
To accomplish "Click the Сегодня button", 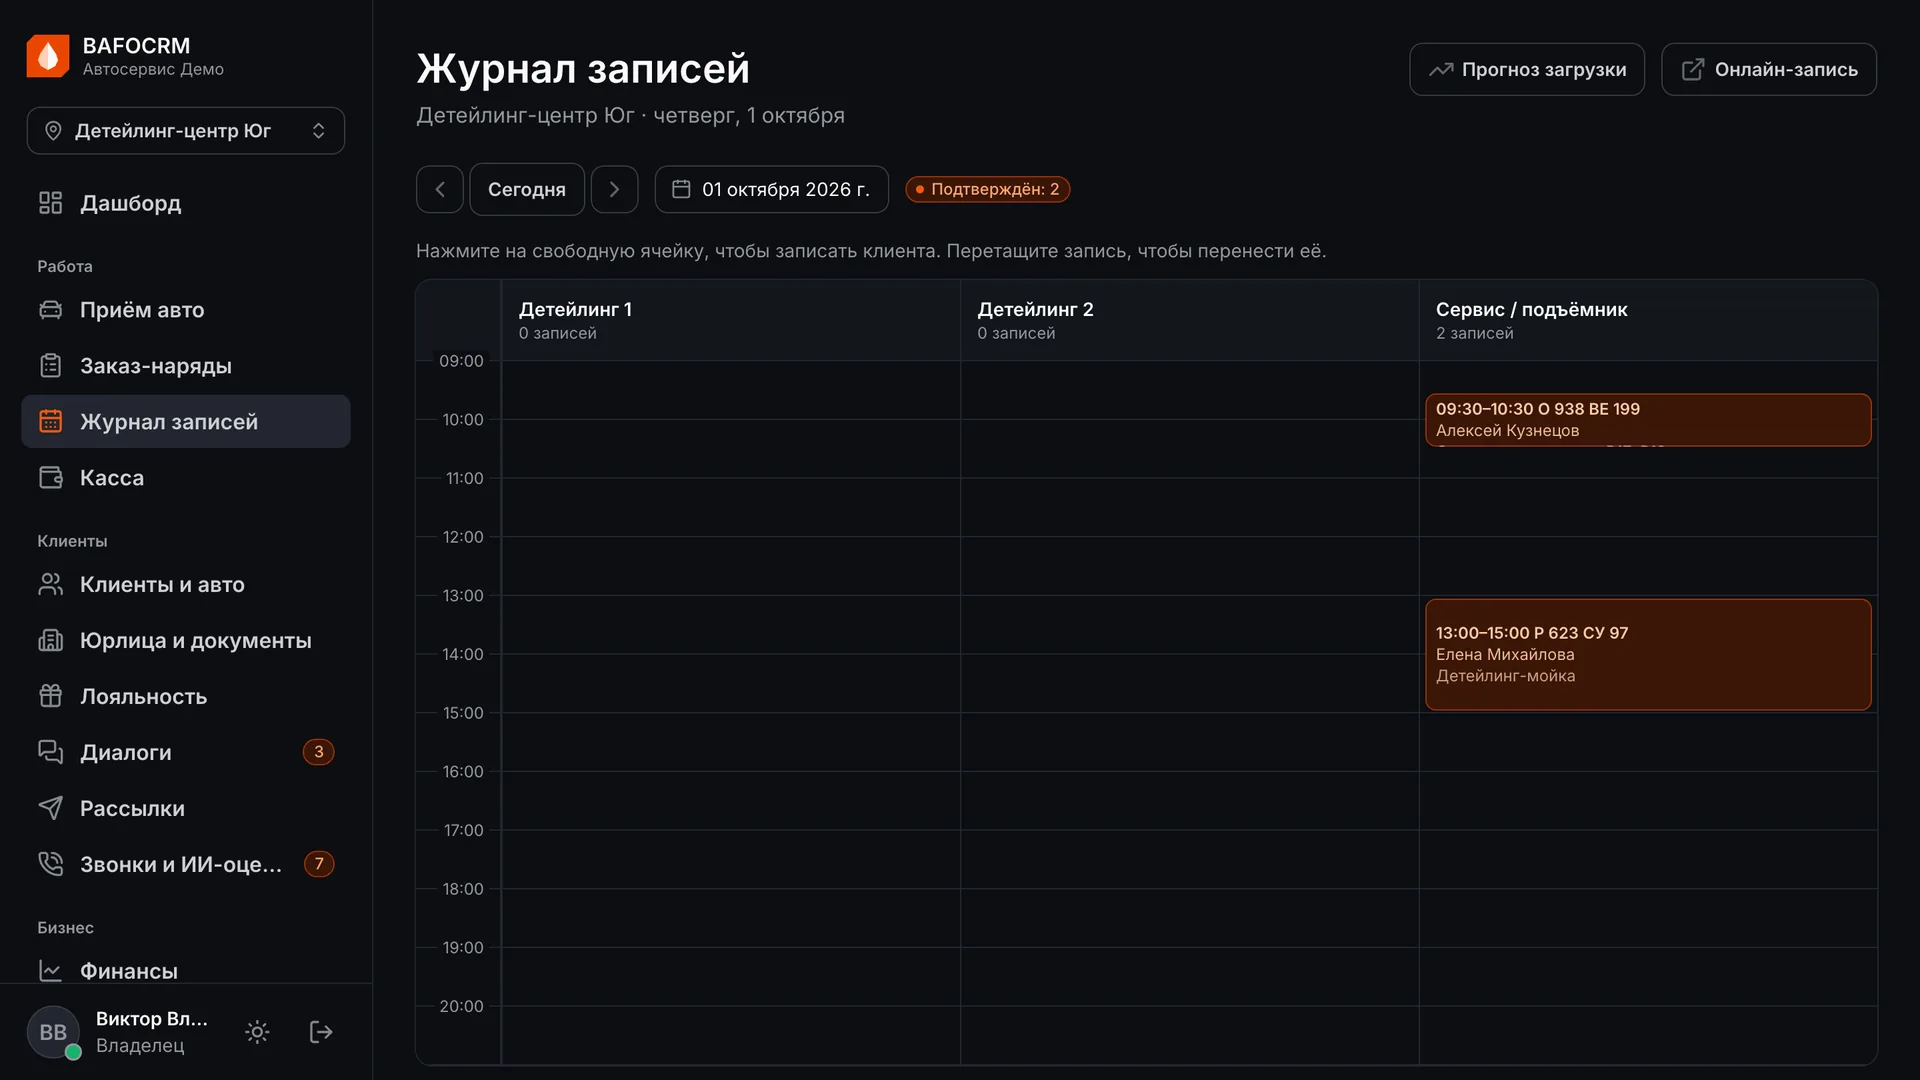I will tap(527, 189).
